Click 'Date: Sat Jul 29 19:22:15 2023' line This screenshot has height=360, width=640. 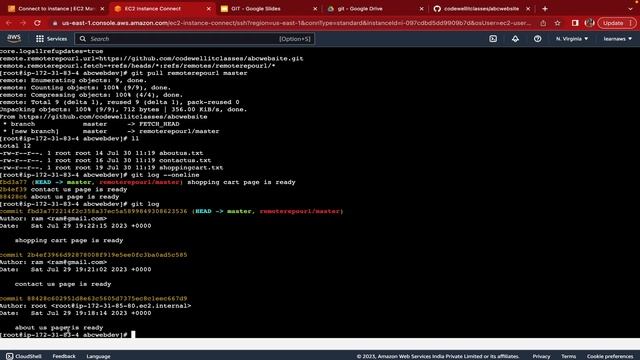click(76, 226)
